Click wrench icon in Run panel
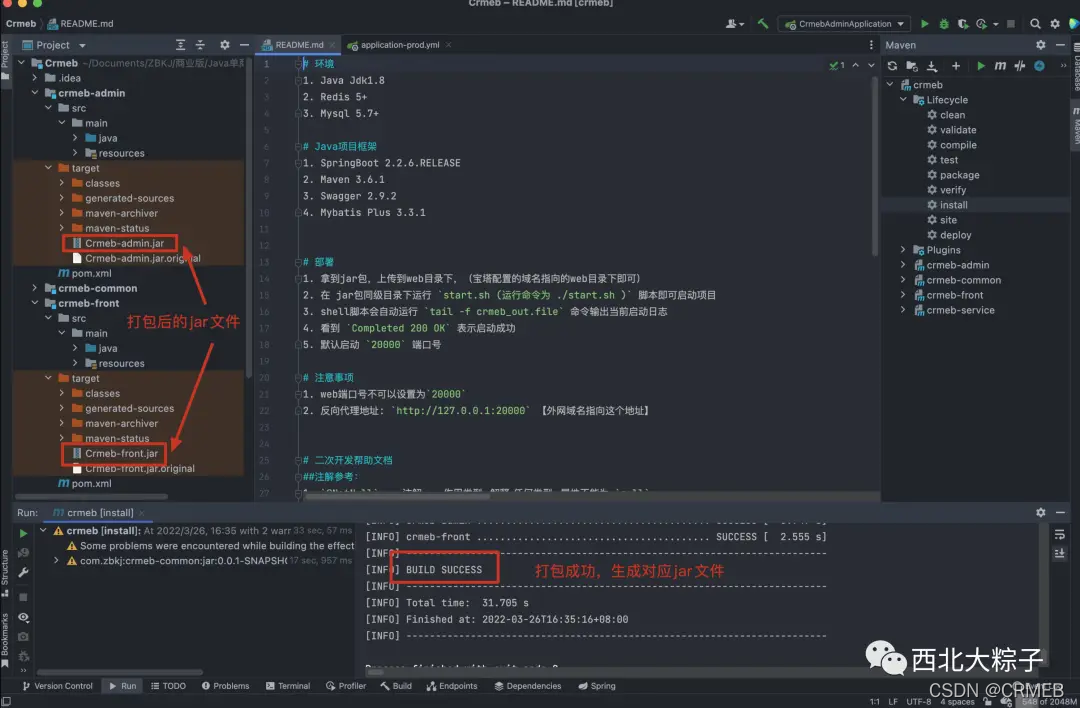Screen dimensions: 1080x708 (x=23, y=572)
